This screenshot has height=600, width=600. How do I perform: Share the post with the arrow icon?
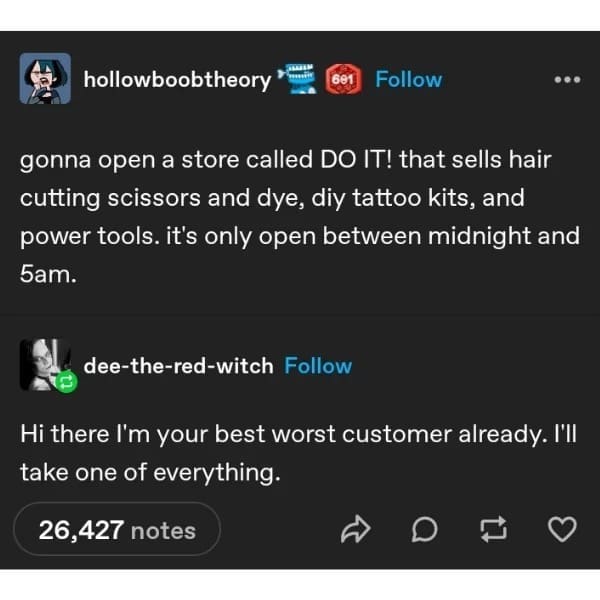(355, 529)
